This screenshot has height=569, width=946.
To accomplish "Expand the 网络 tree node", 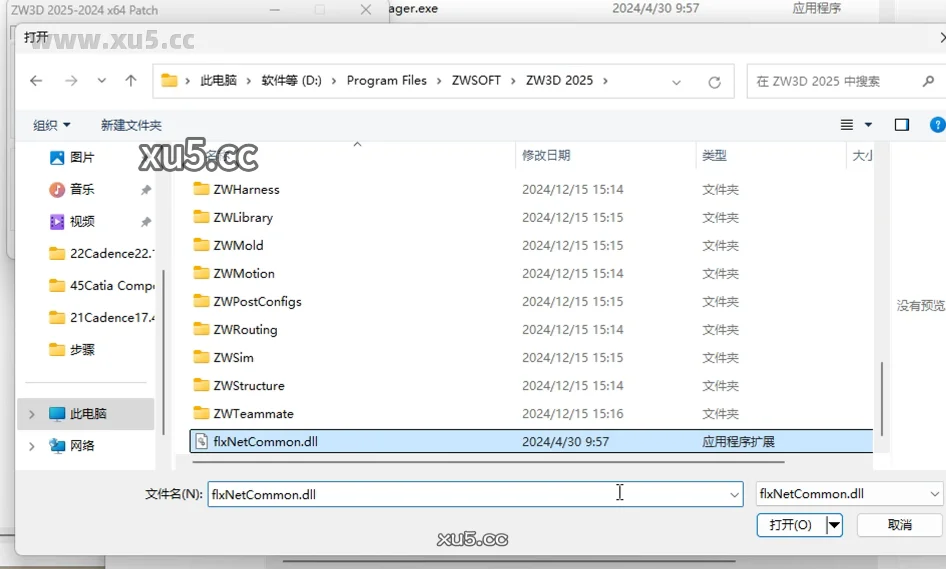I will 32,446.
